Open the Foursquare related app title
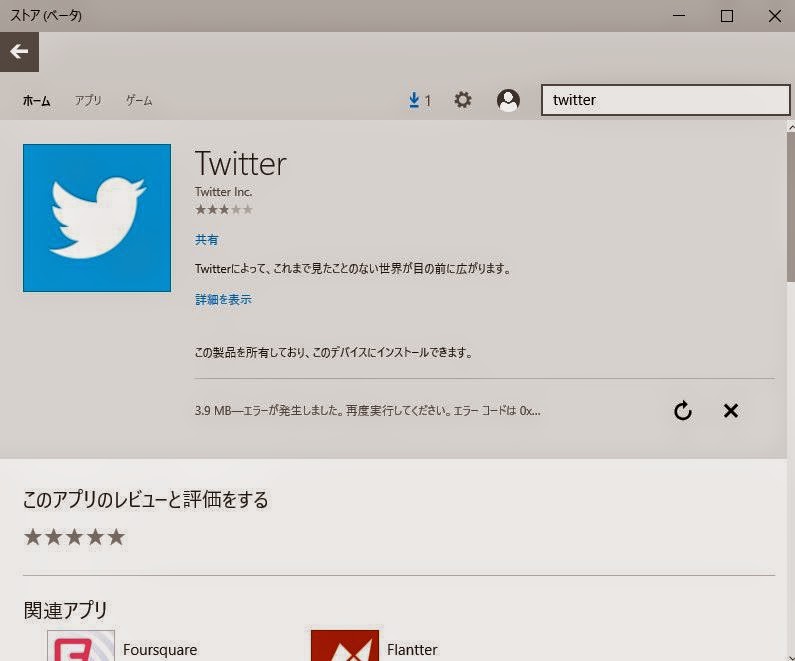Image resolution: width=795 pixels, height=661 pixels. click(x=160, y=649)
